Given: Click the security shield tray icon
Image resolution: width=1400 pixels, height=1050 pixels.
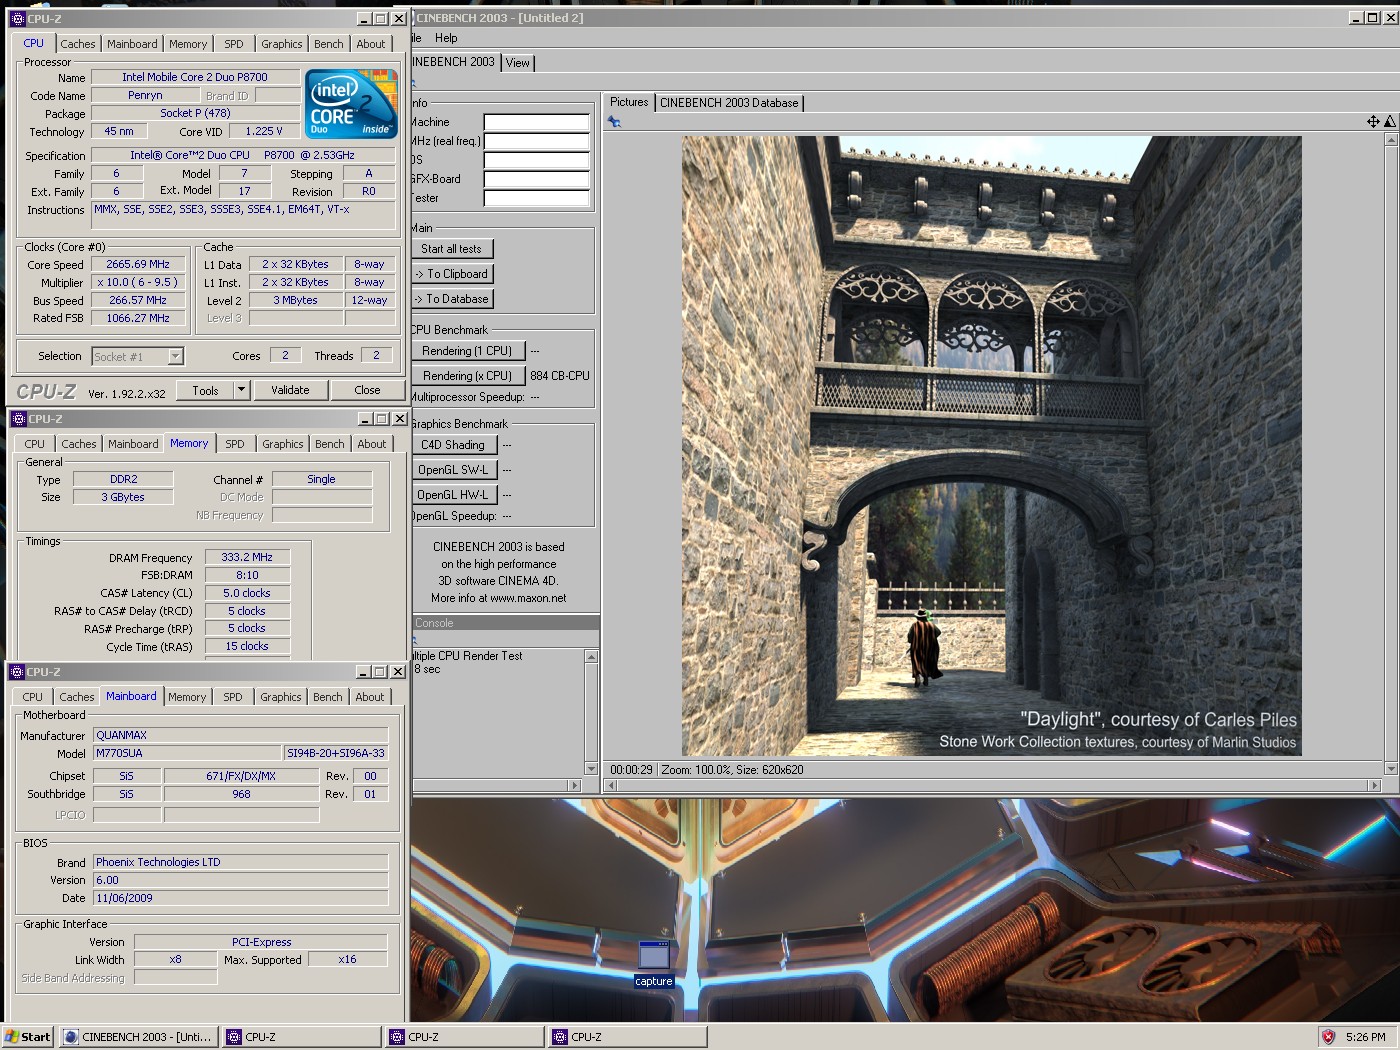Looking at the screenshot, I should [x=1328, y=1037].
